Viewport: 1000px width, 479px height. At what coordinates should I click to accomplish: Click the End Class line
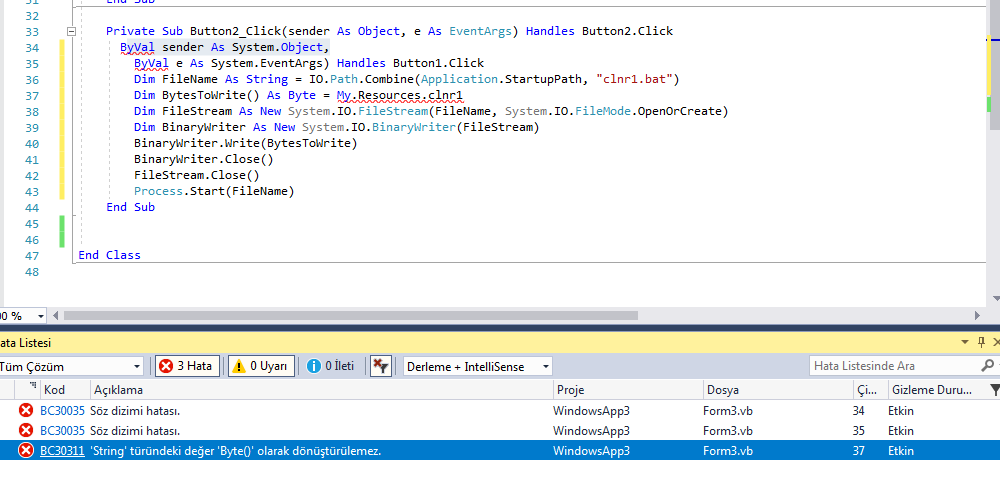[109, 255]
